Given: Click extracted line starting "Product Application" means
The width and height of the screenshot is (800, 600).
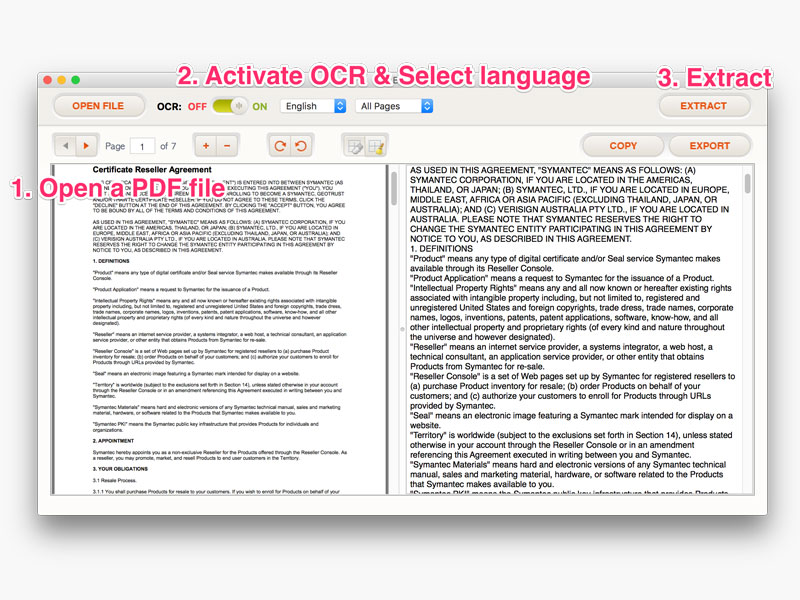Looking at the screenshot, I should click(x=562, y=278).
